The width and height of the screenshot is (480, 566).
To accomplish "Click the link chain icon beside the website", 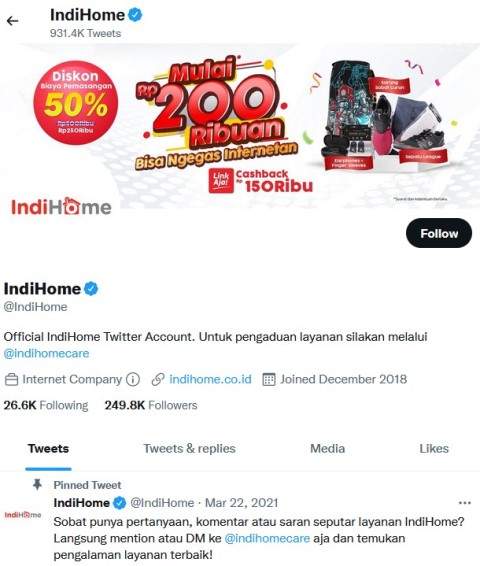I will [158, 380].
